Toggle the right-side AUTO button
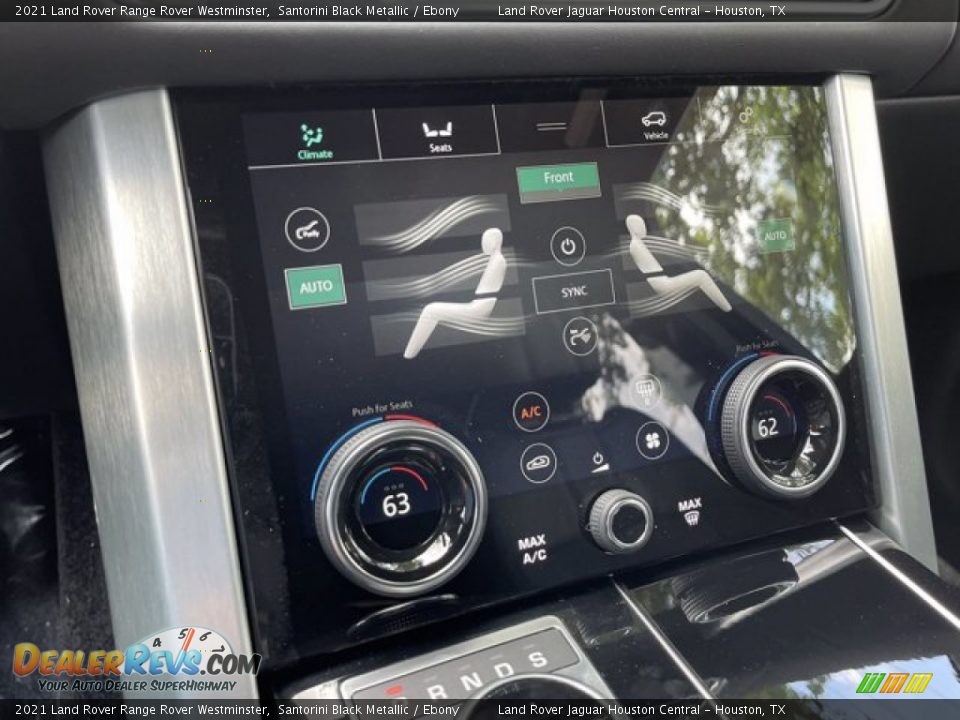 click(x=774, y=236)
